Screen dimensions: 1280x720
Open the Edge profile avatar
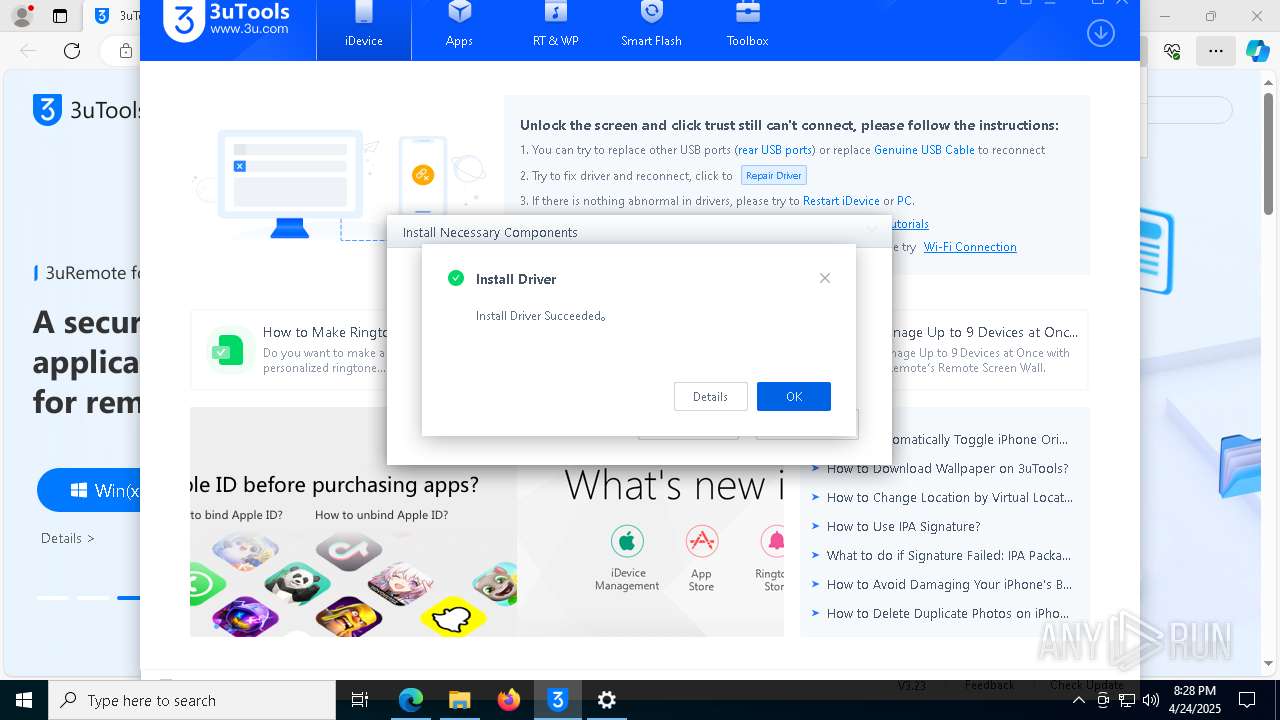pos(20,16)
